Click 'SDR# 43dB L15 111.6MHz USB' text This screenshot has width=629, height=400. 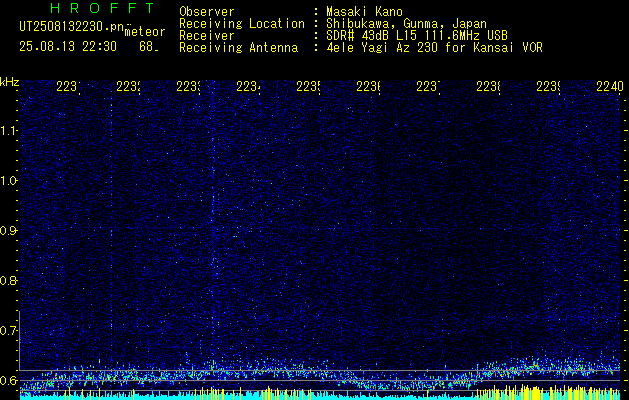417,36
